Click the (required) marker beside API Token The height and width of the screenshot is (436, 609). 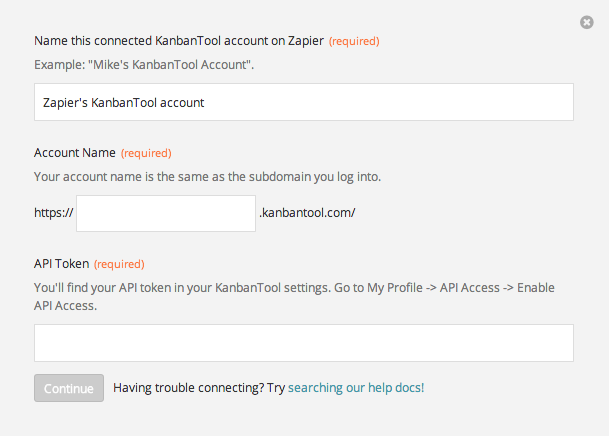click(x=119, y=264)
